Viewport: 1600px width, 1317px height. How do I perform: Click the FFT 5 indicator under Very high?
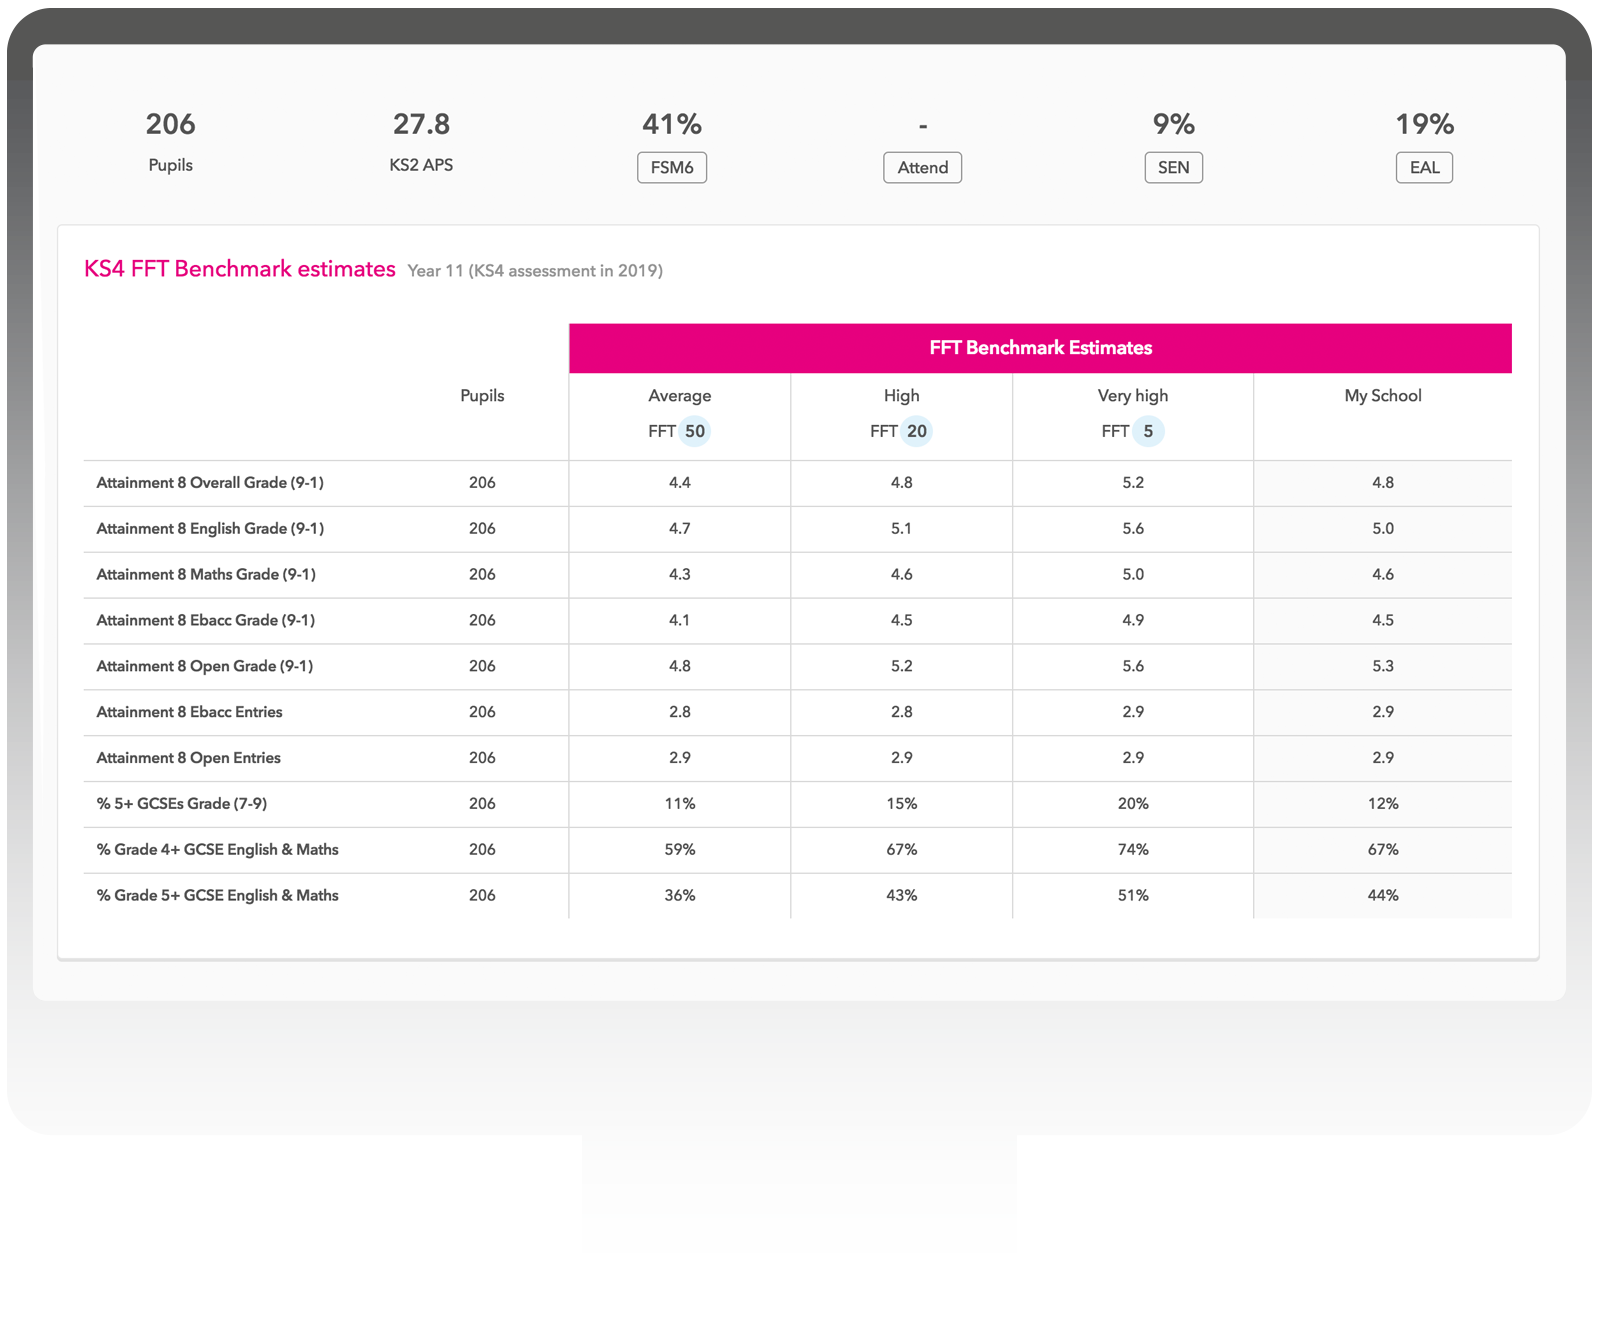1131,430
